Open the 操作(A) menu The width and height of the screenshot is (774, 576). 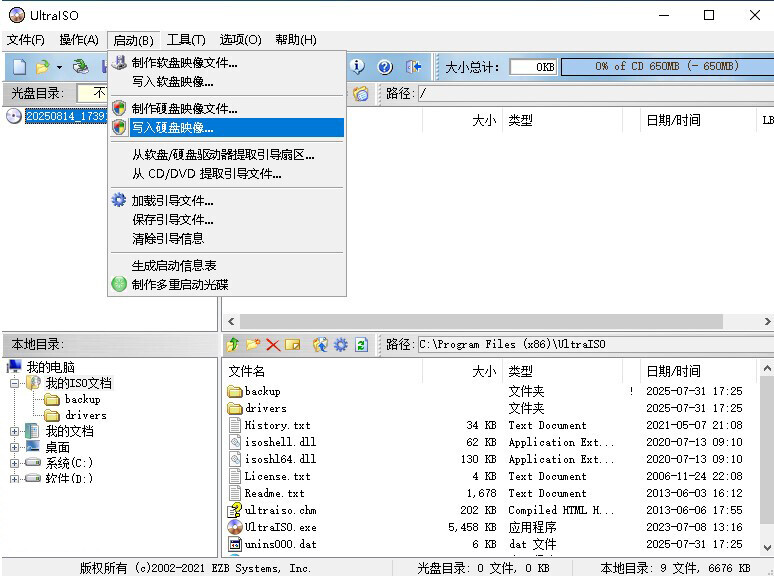78,40
